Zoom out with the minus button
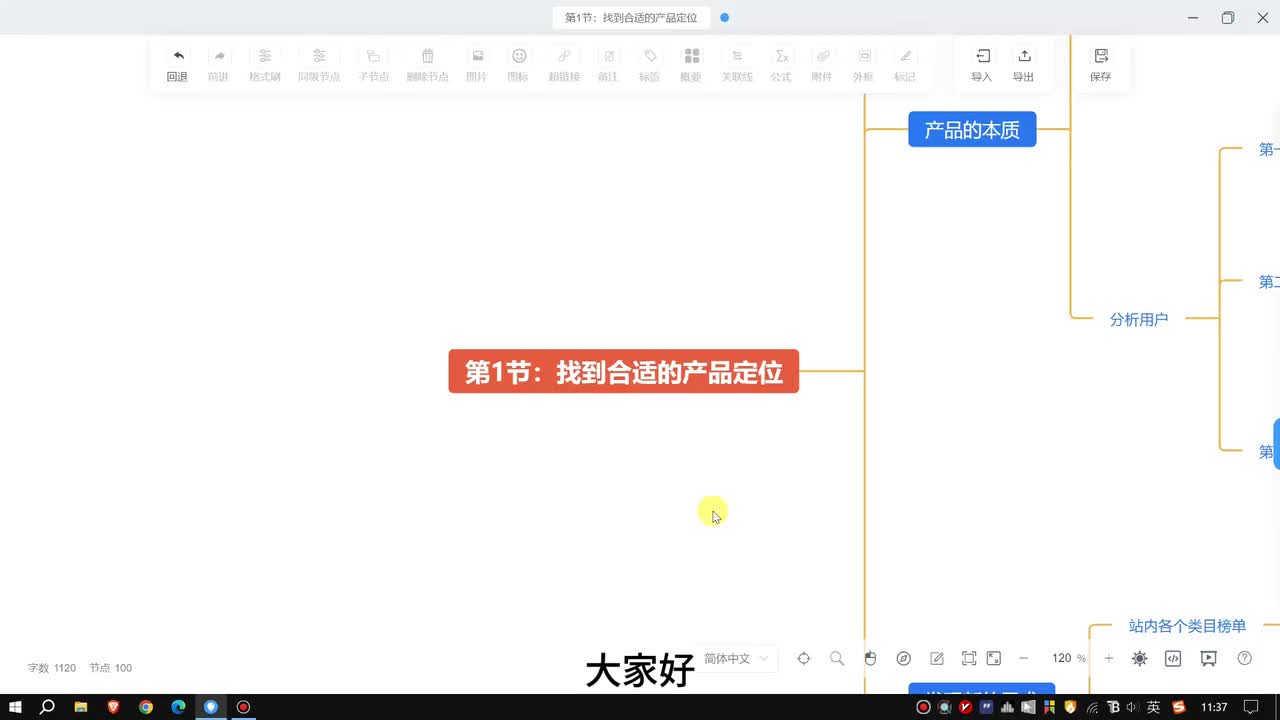Screen dimensions: 1280x720 point(1024,658)
